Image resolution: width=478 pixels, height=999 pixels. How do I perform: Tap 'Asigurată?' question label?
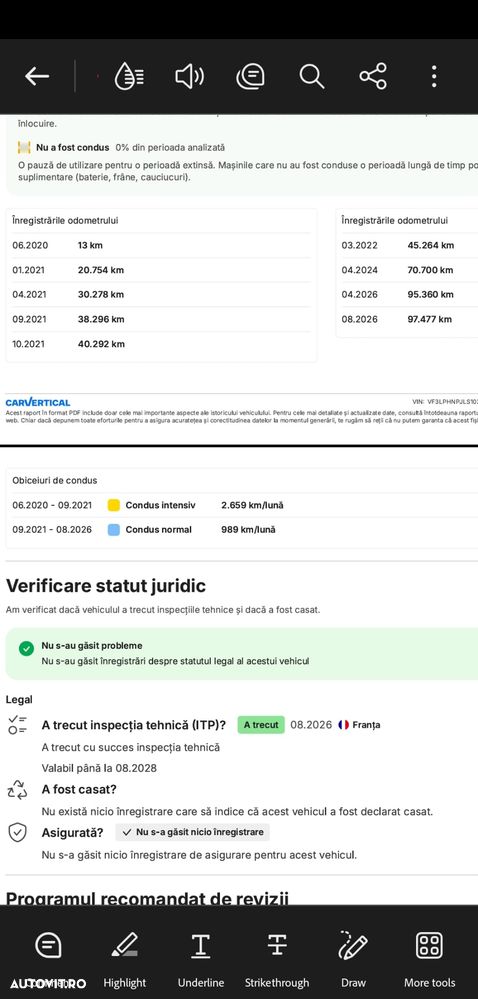pos(72,832)
